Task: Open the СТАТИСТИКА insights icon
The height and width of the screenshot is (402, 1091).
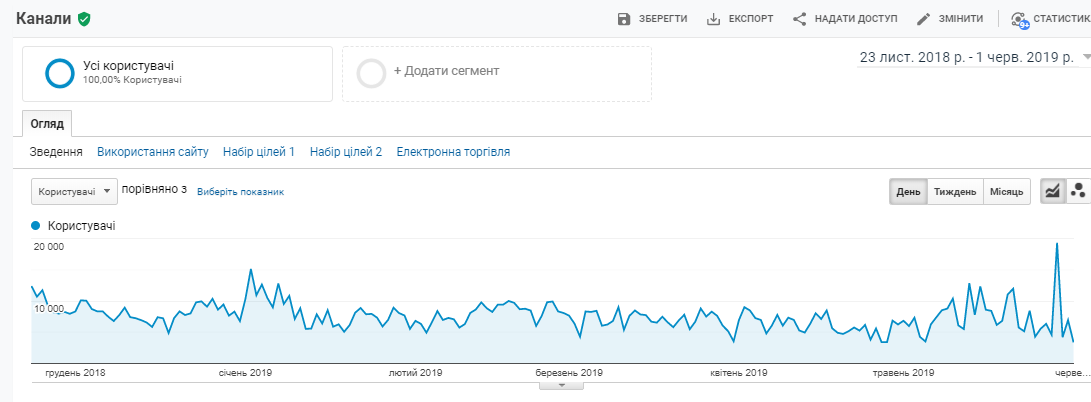Action: 1020,19
